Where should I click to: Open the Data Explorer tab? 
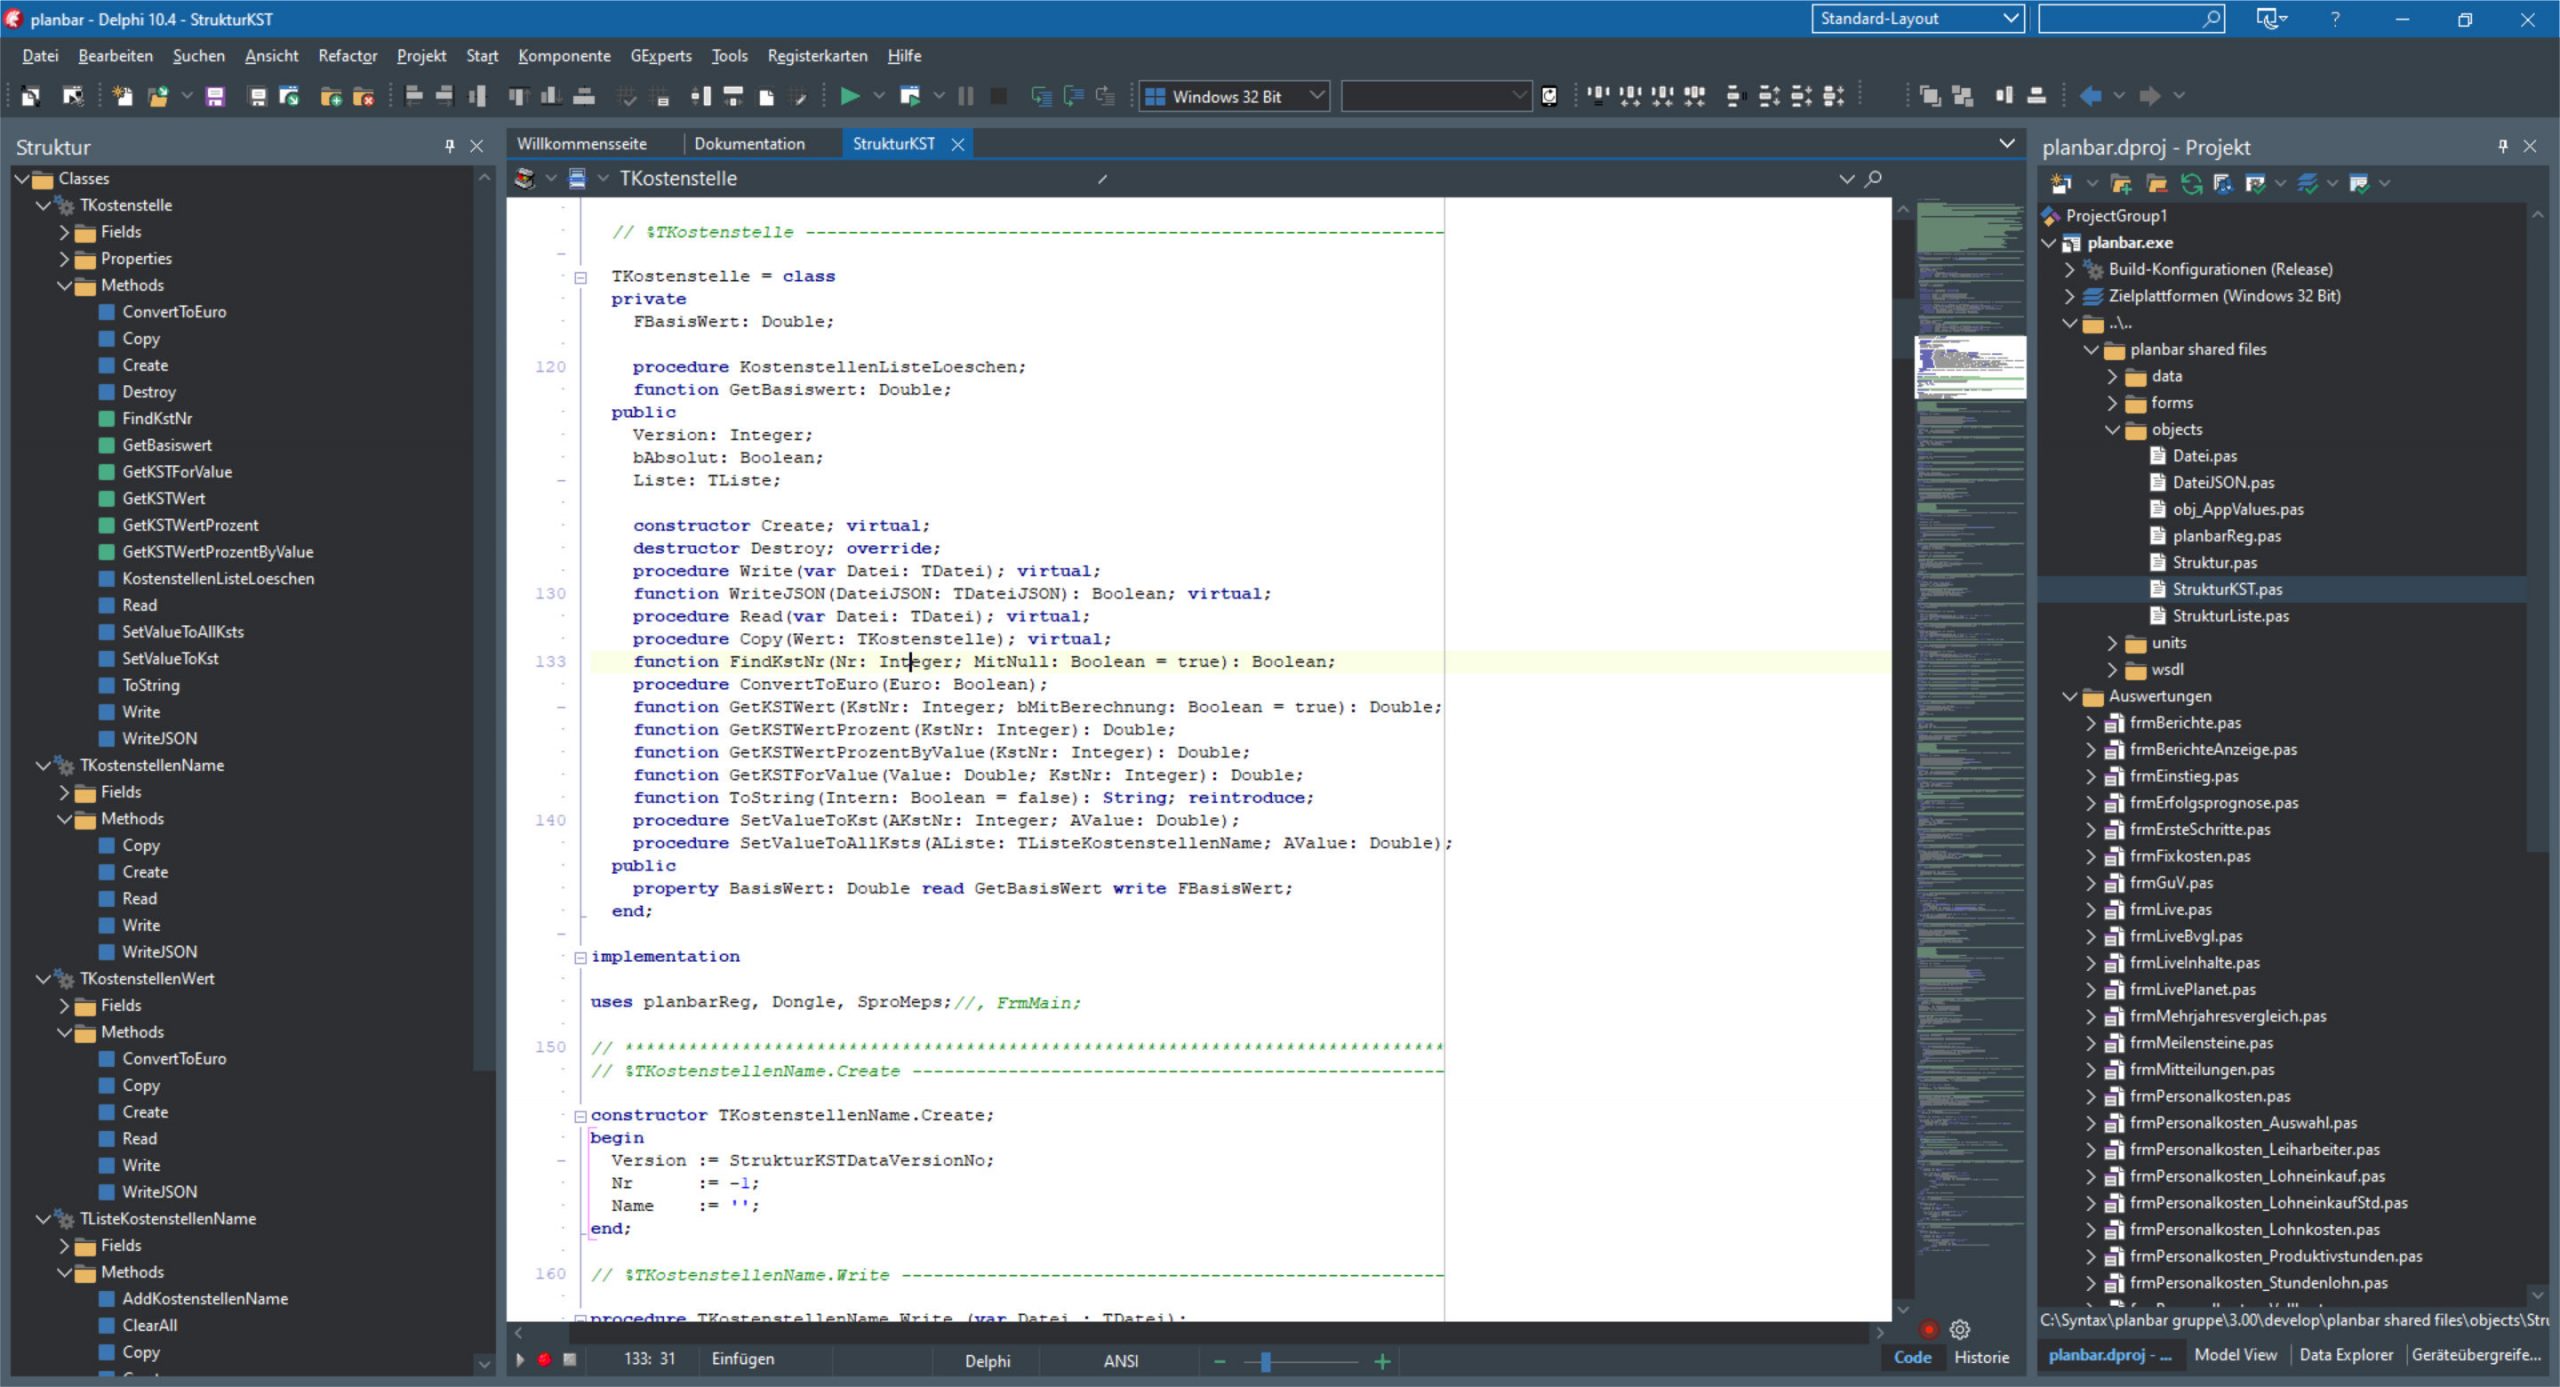(x=2346, y=1355)
